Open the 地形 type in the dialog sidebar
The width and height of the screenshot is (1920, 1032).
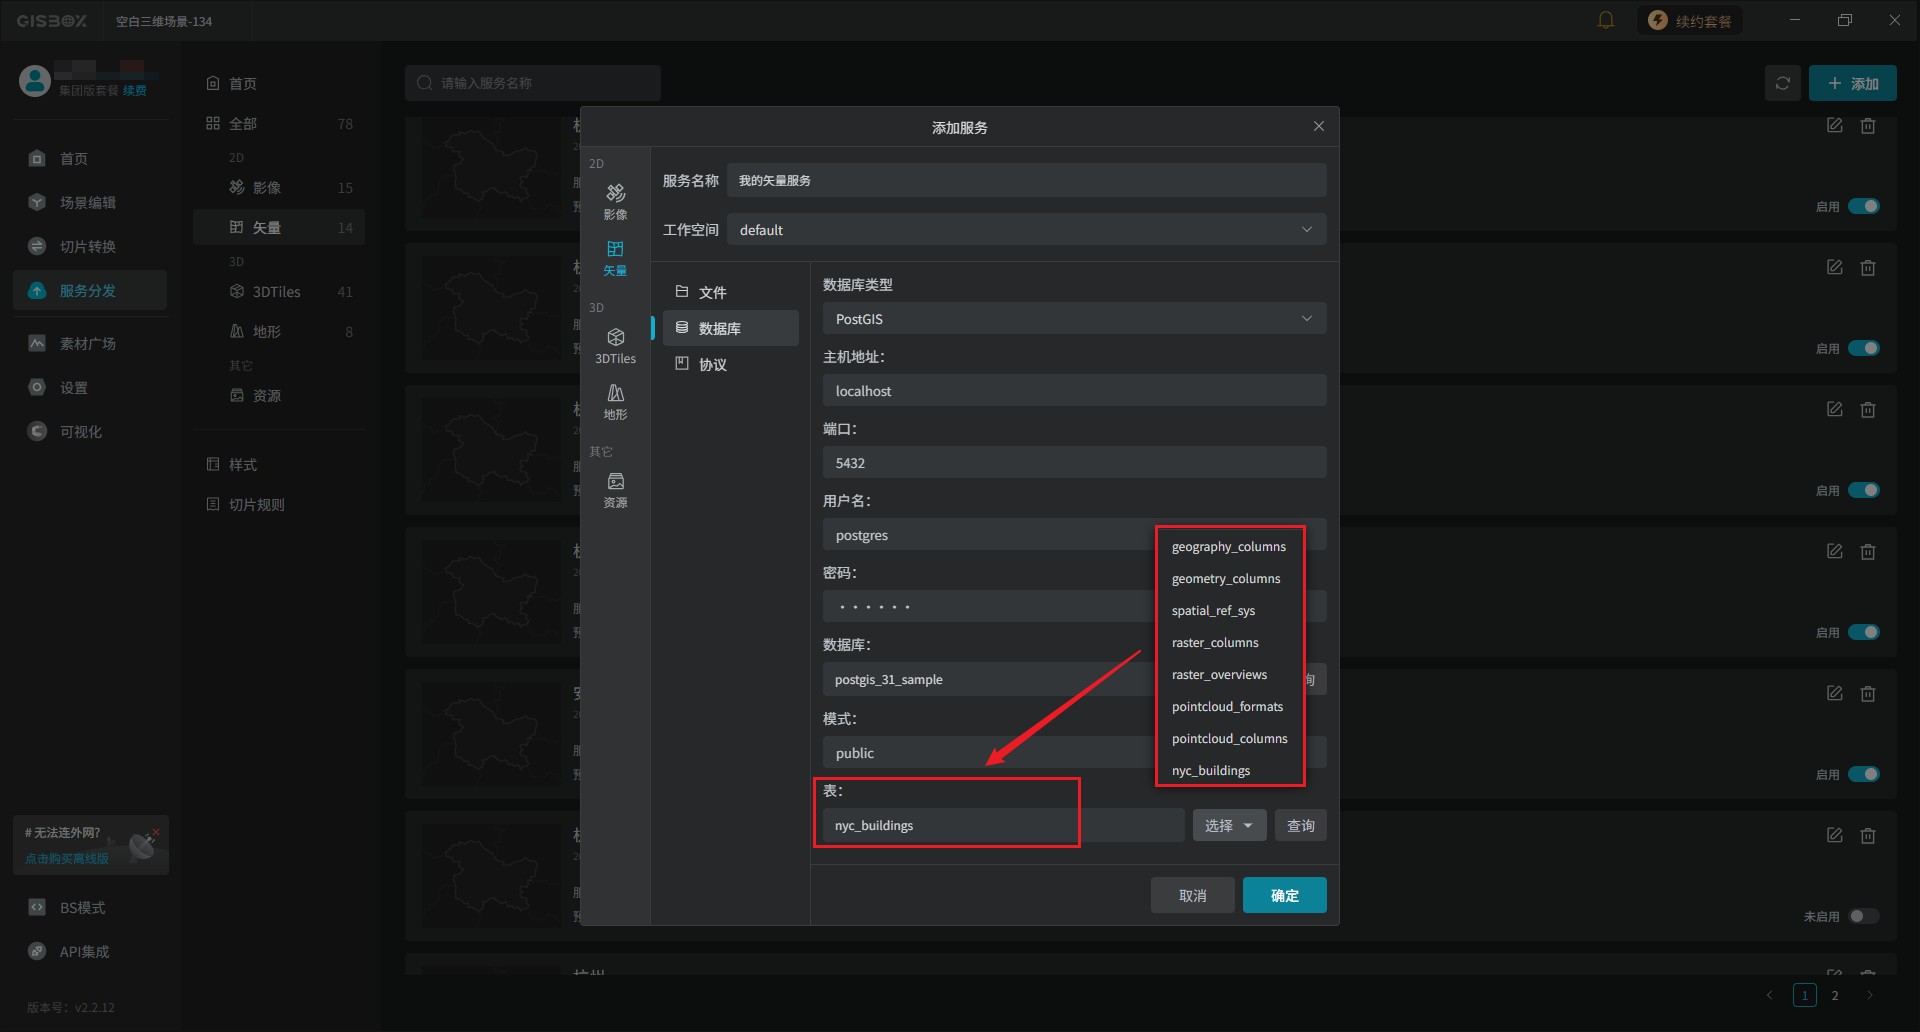615,401
